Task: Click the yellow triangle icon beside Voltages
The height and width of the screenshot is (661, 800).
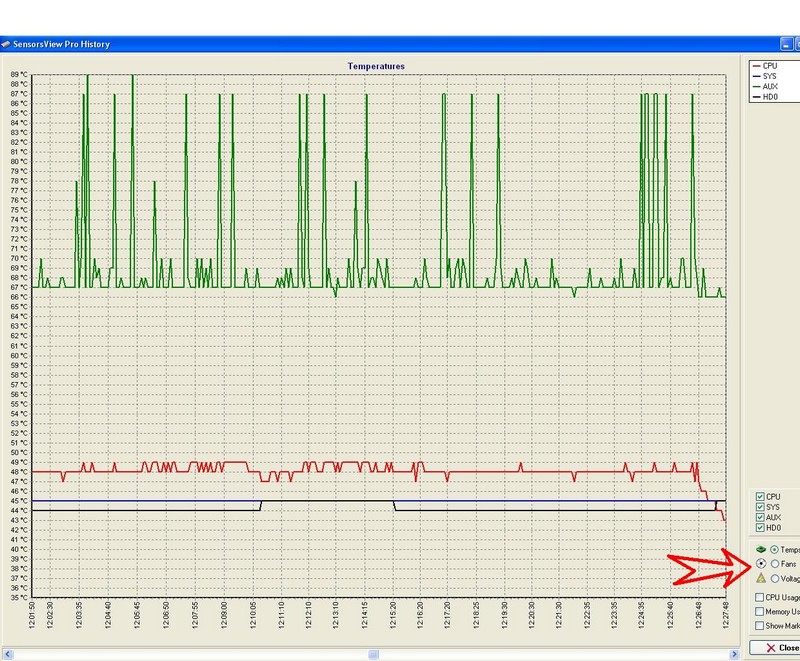Action: 761,578
